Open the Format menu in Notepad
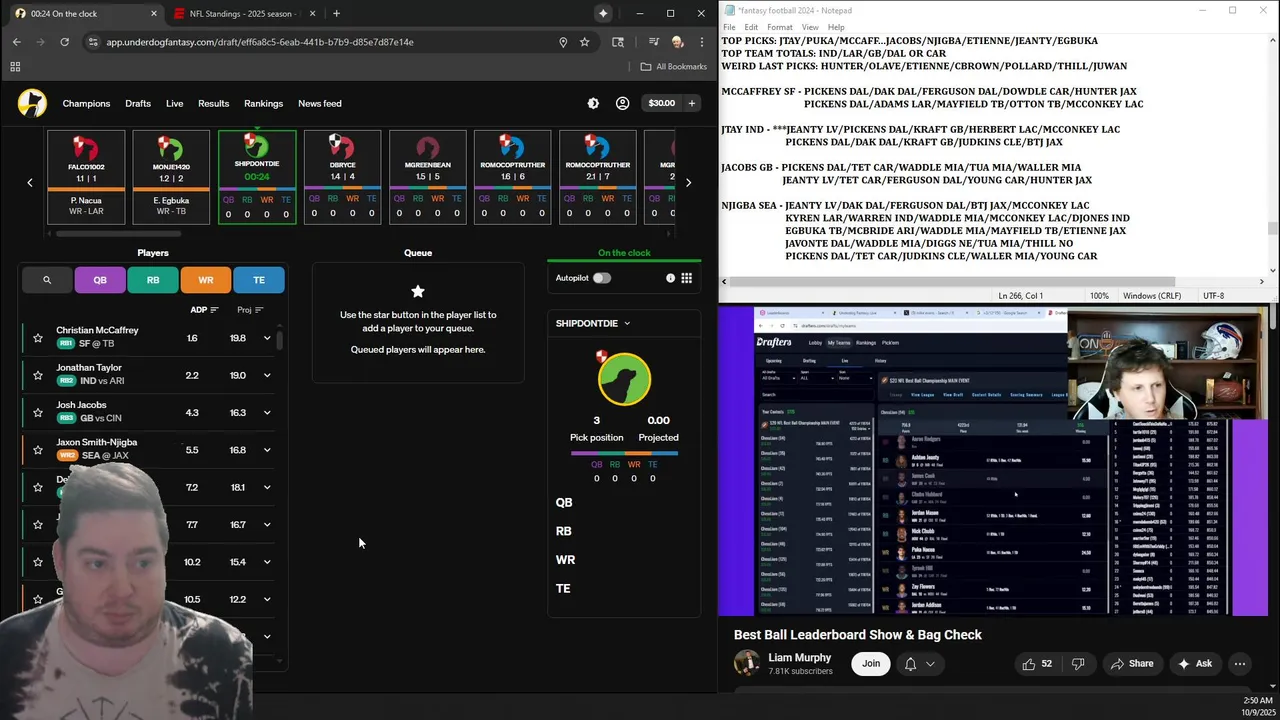 [780, 27]
